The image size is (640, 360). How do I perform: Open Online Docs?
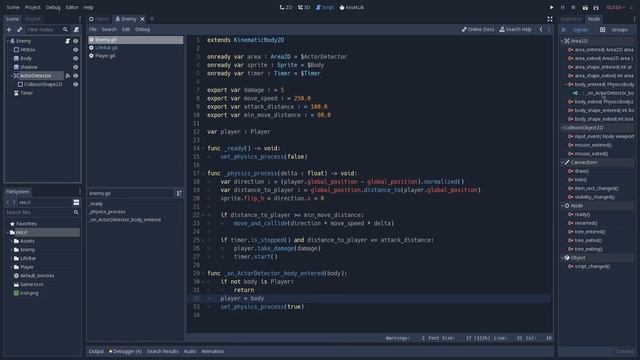coord(478,29)
